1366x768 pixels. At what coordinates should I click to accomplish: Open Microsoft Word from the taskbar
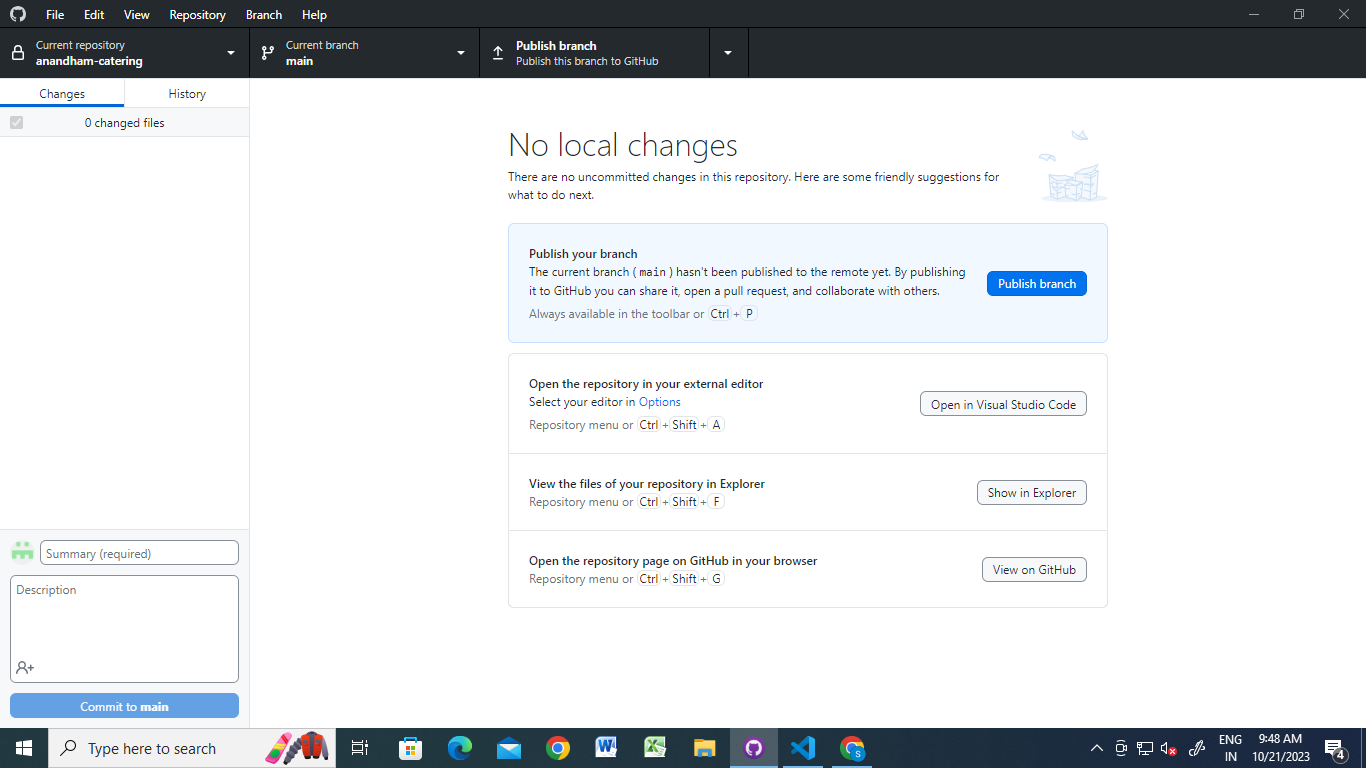(606, 748)
